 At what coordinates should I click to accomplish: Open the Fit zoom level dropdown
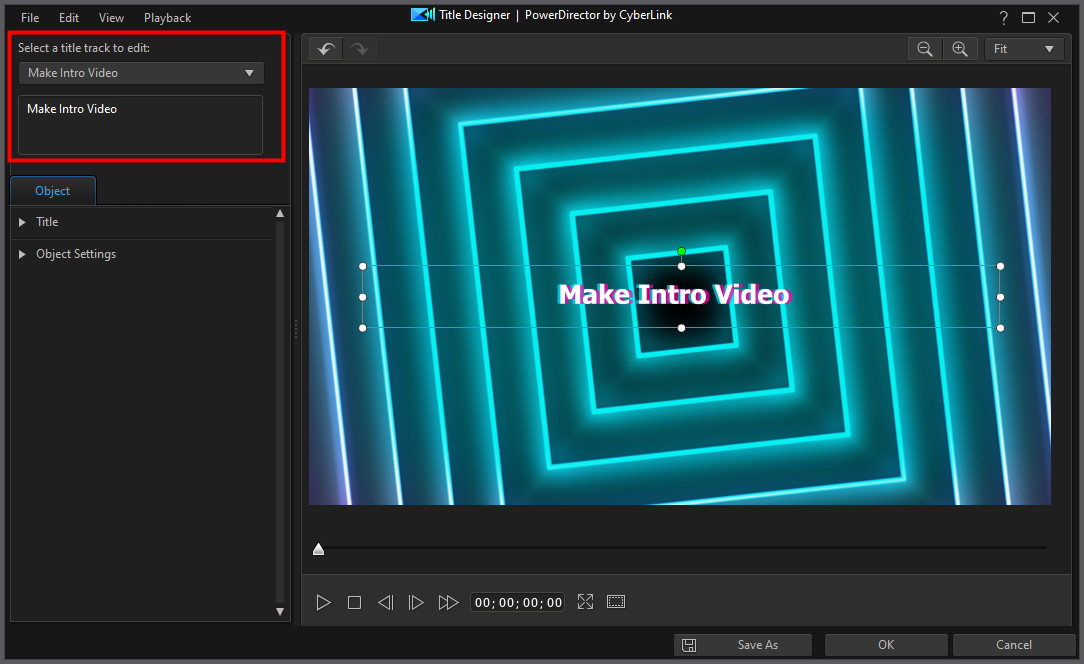1024,48
